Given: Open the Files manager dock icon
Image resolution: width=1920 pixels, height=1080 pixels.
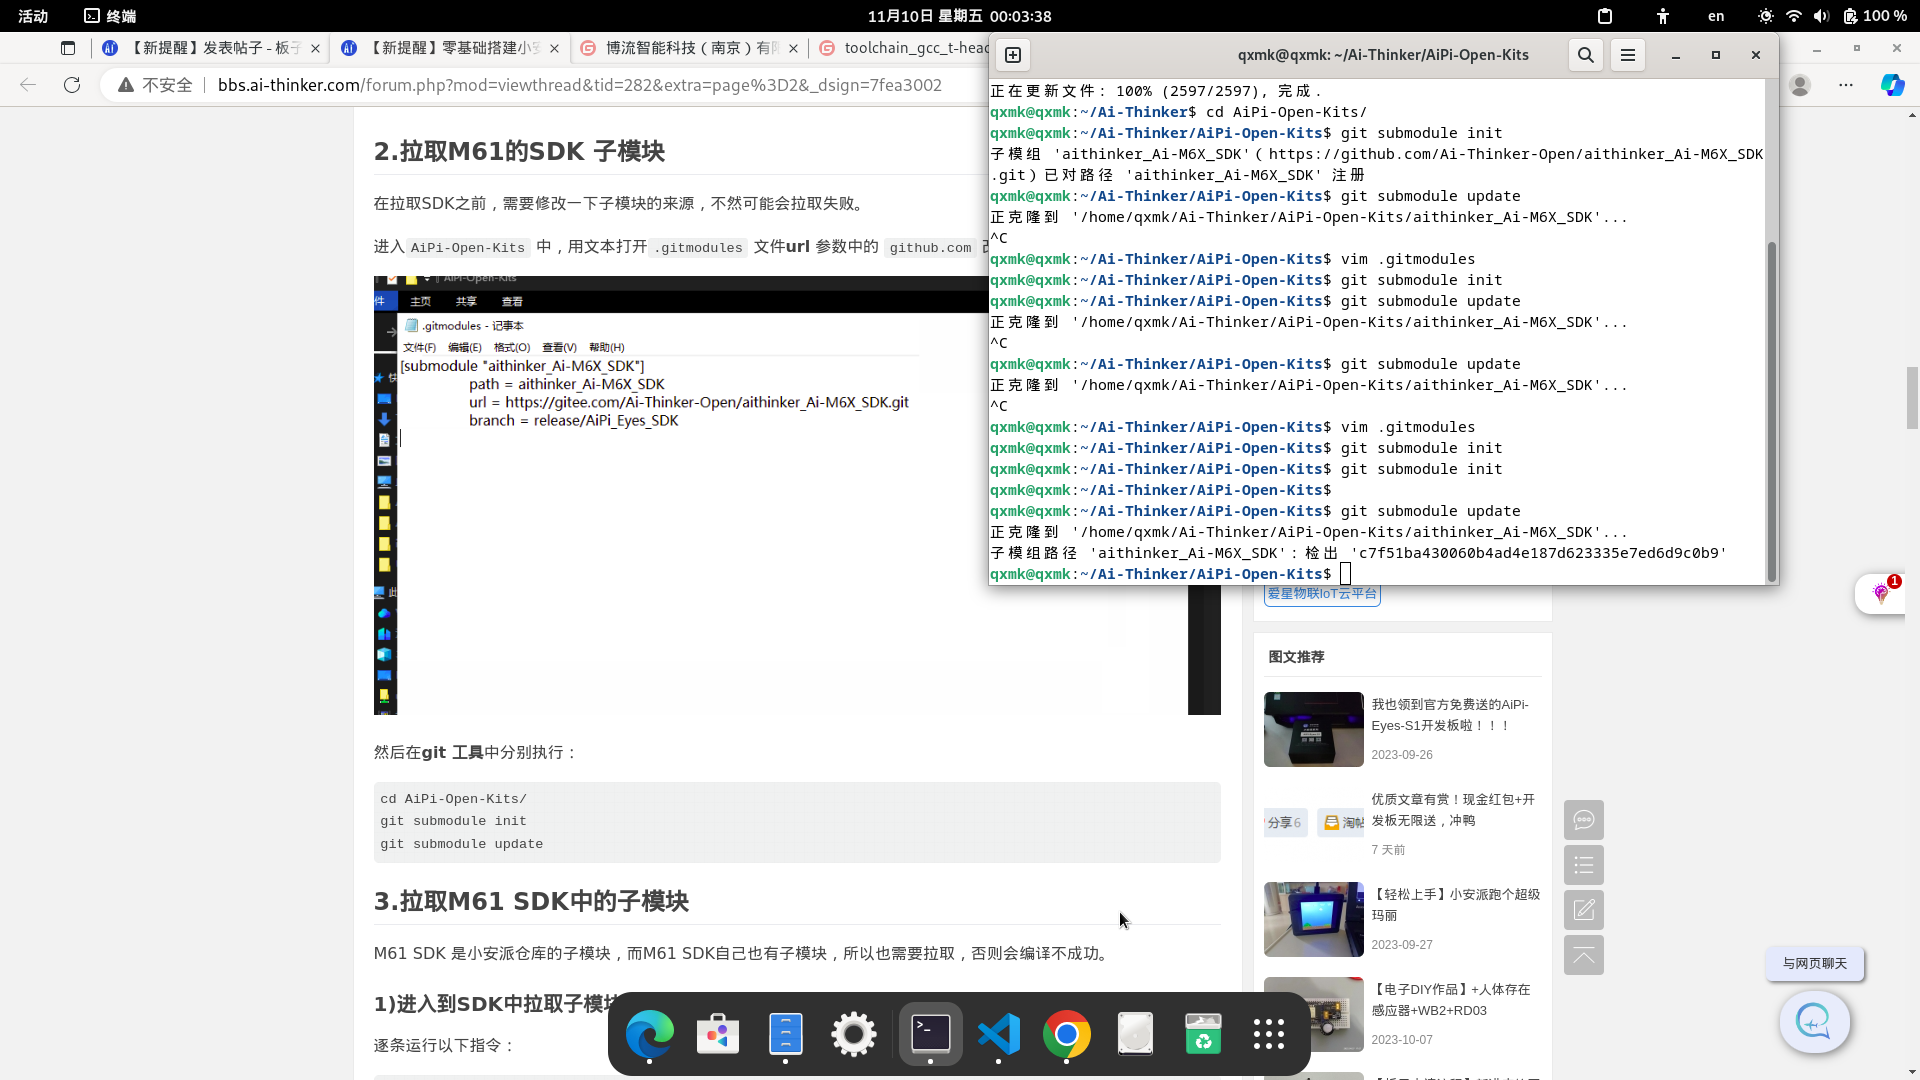Looking at the screenshot, I should [786, 1034].
